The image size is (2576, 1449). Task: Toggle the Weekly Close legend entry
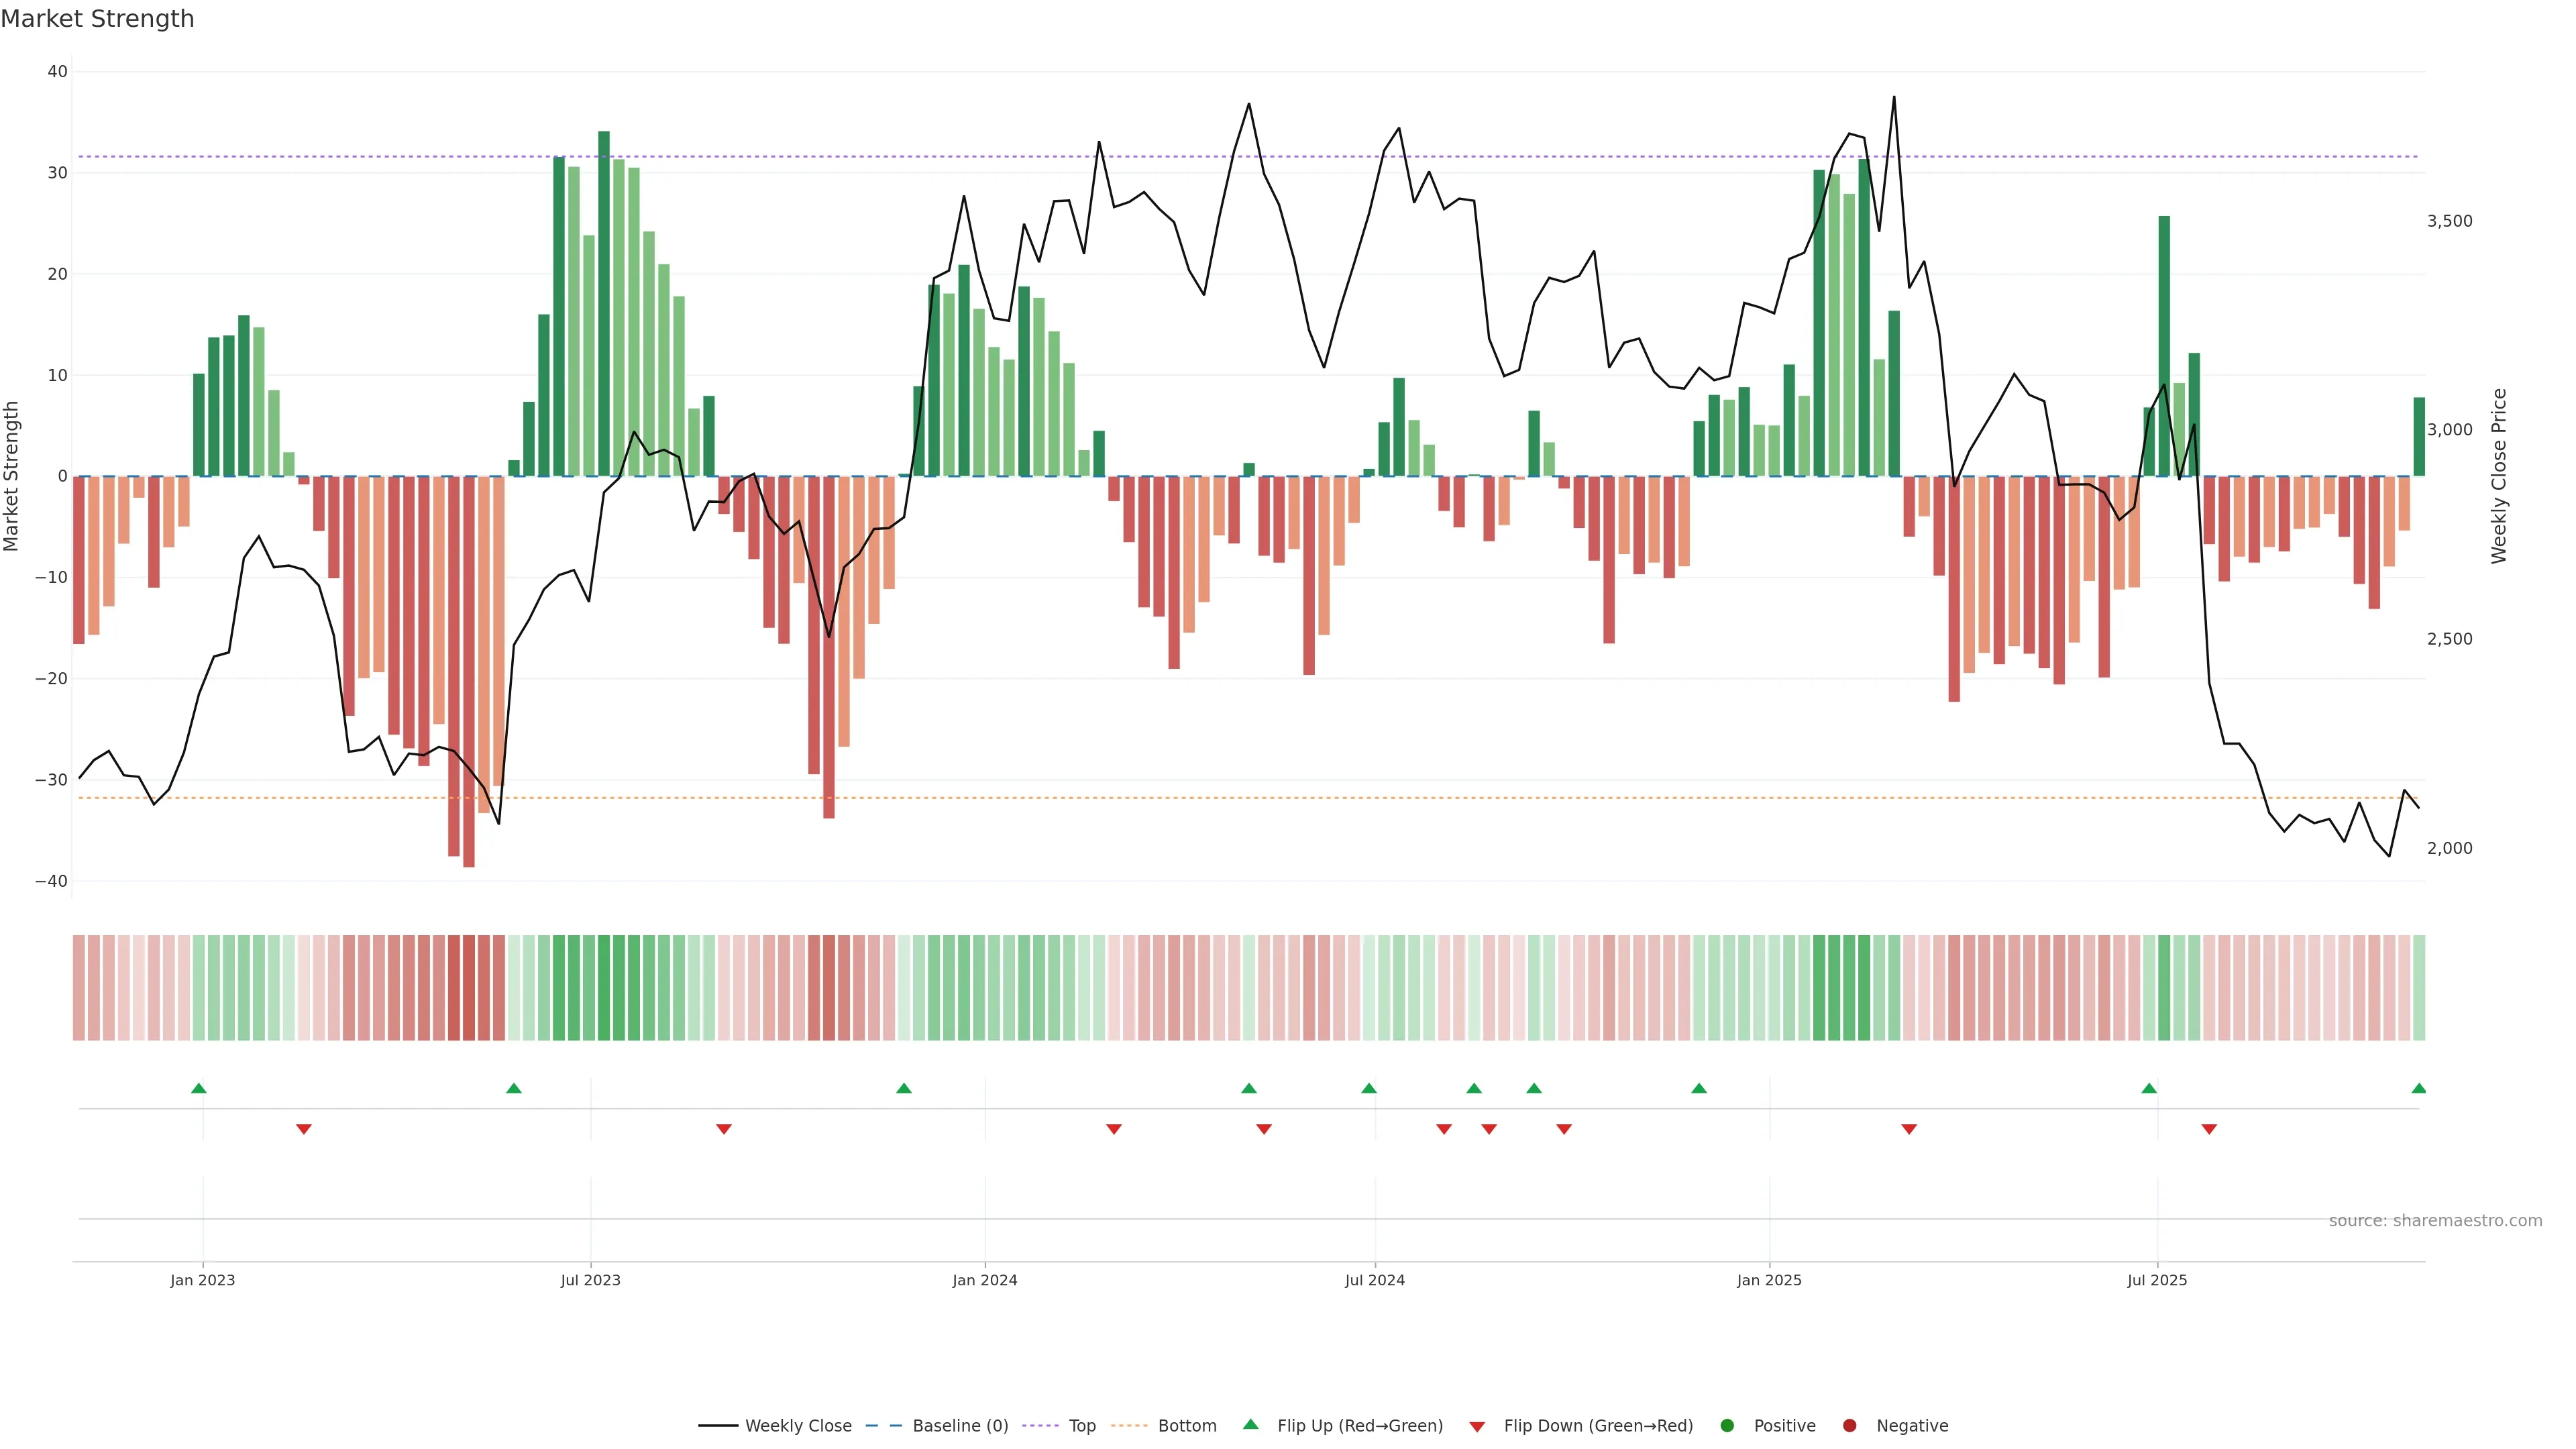tap(797, 1426)
